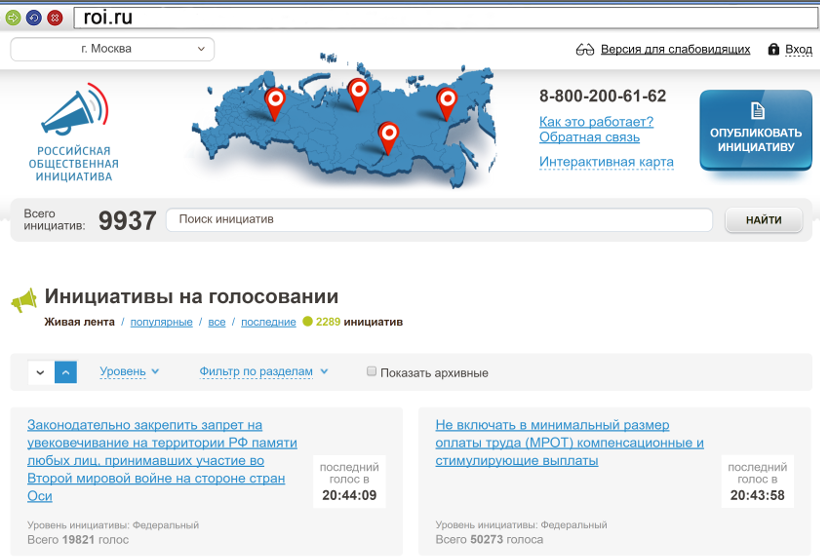Click the down-arrow sort button
820x560 pixels.
click(x=40, y=372)
